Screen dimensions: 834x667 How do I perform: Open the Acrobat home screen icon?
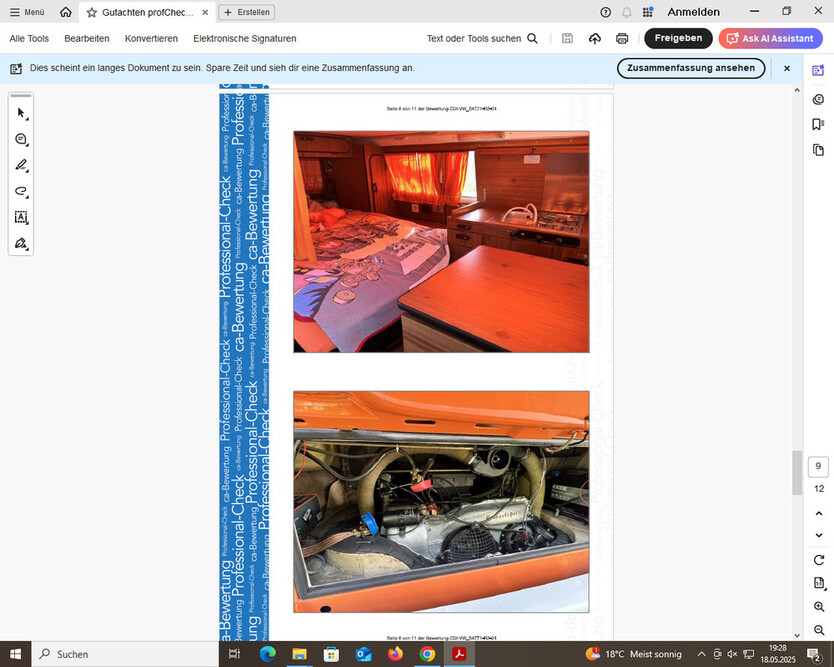[x=65, y=12]
